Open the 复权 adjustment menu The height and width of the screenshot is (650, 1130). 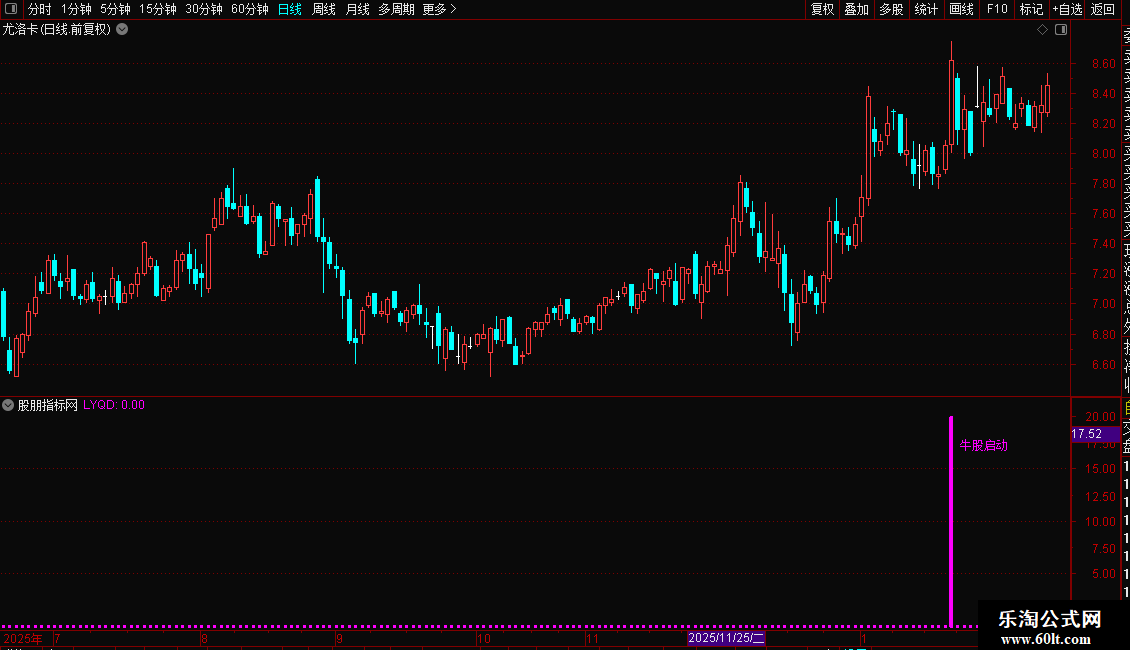(x=822, y=9)
